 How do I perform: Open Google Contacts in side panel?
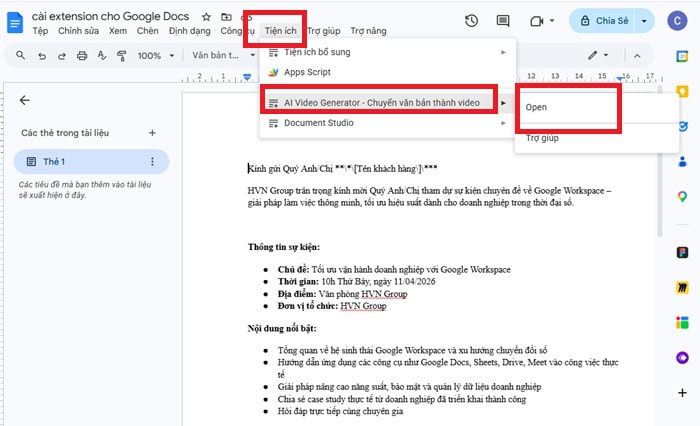[682, 161]
